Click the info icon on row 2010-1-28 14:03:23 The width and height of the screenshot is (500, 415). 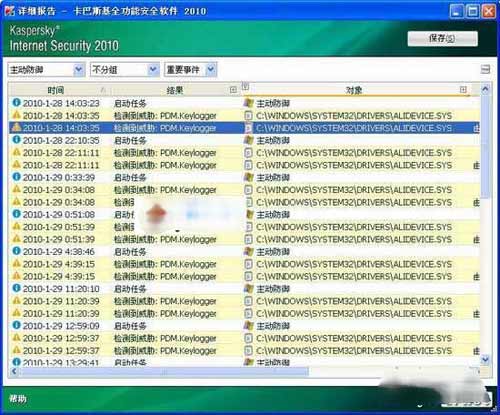click(x=16, y=102)
